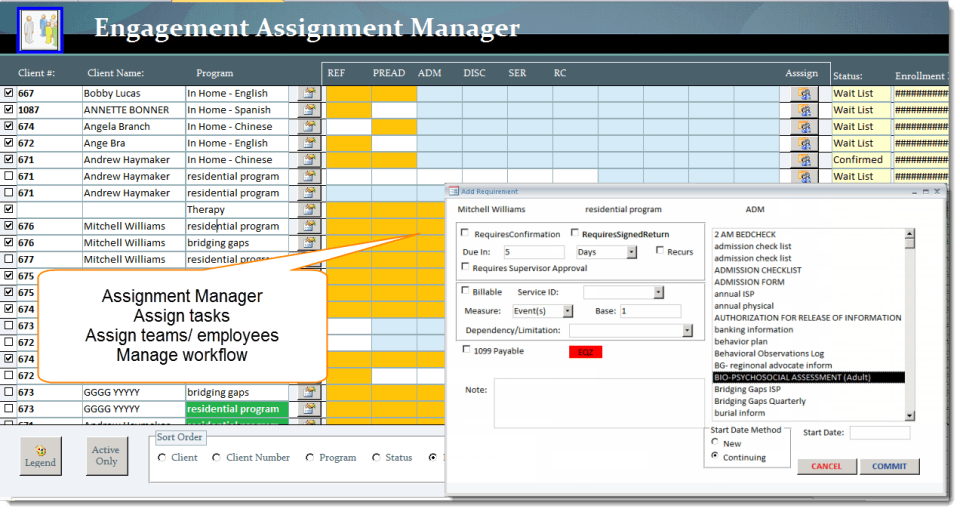Uncheck the checkbox for client 667
The height and width of the screenshot is (512, 960).
pyautogui.click(x=9, y=92)
